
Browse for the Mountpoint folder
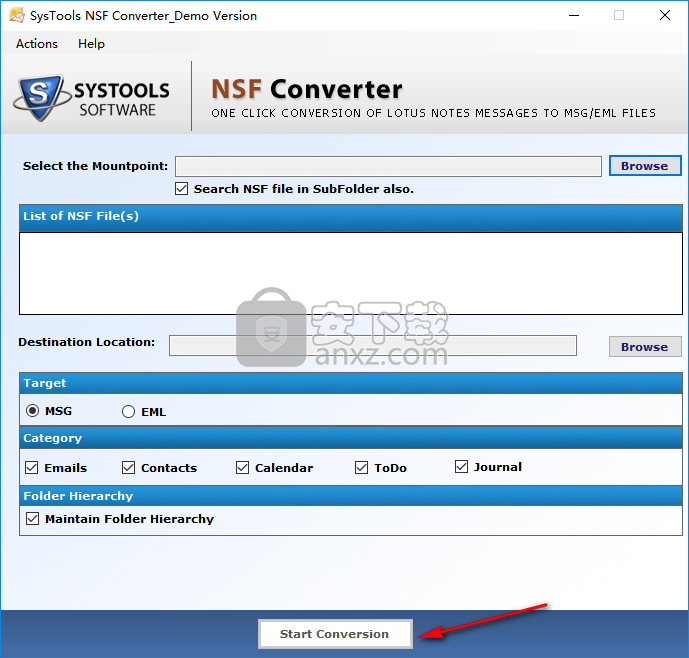(644, 166)
